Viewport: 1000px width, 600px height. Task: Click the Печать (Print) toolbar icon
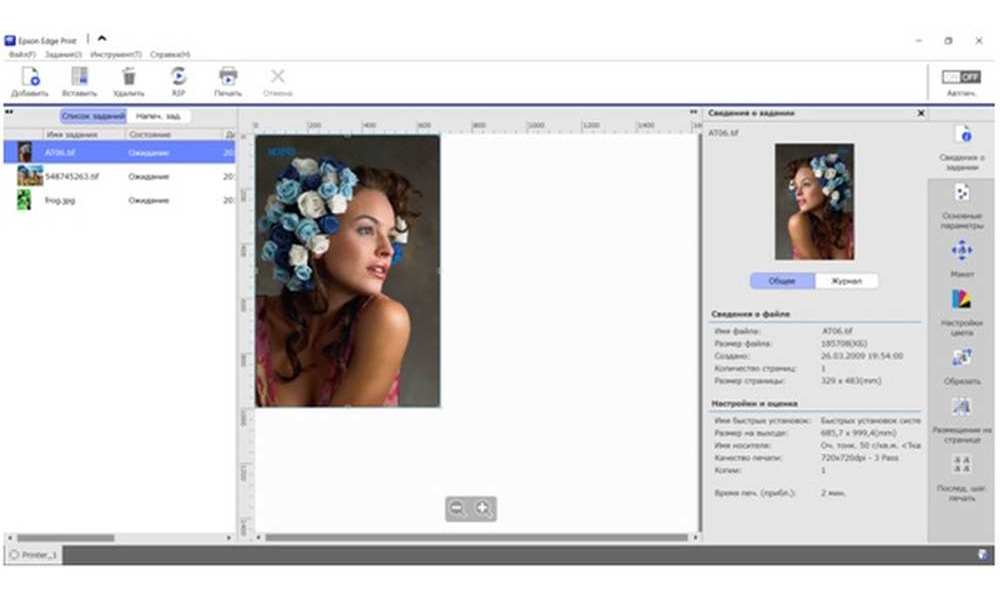[x=228, y=77]
